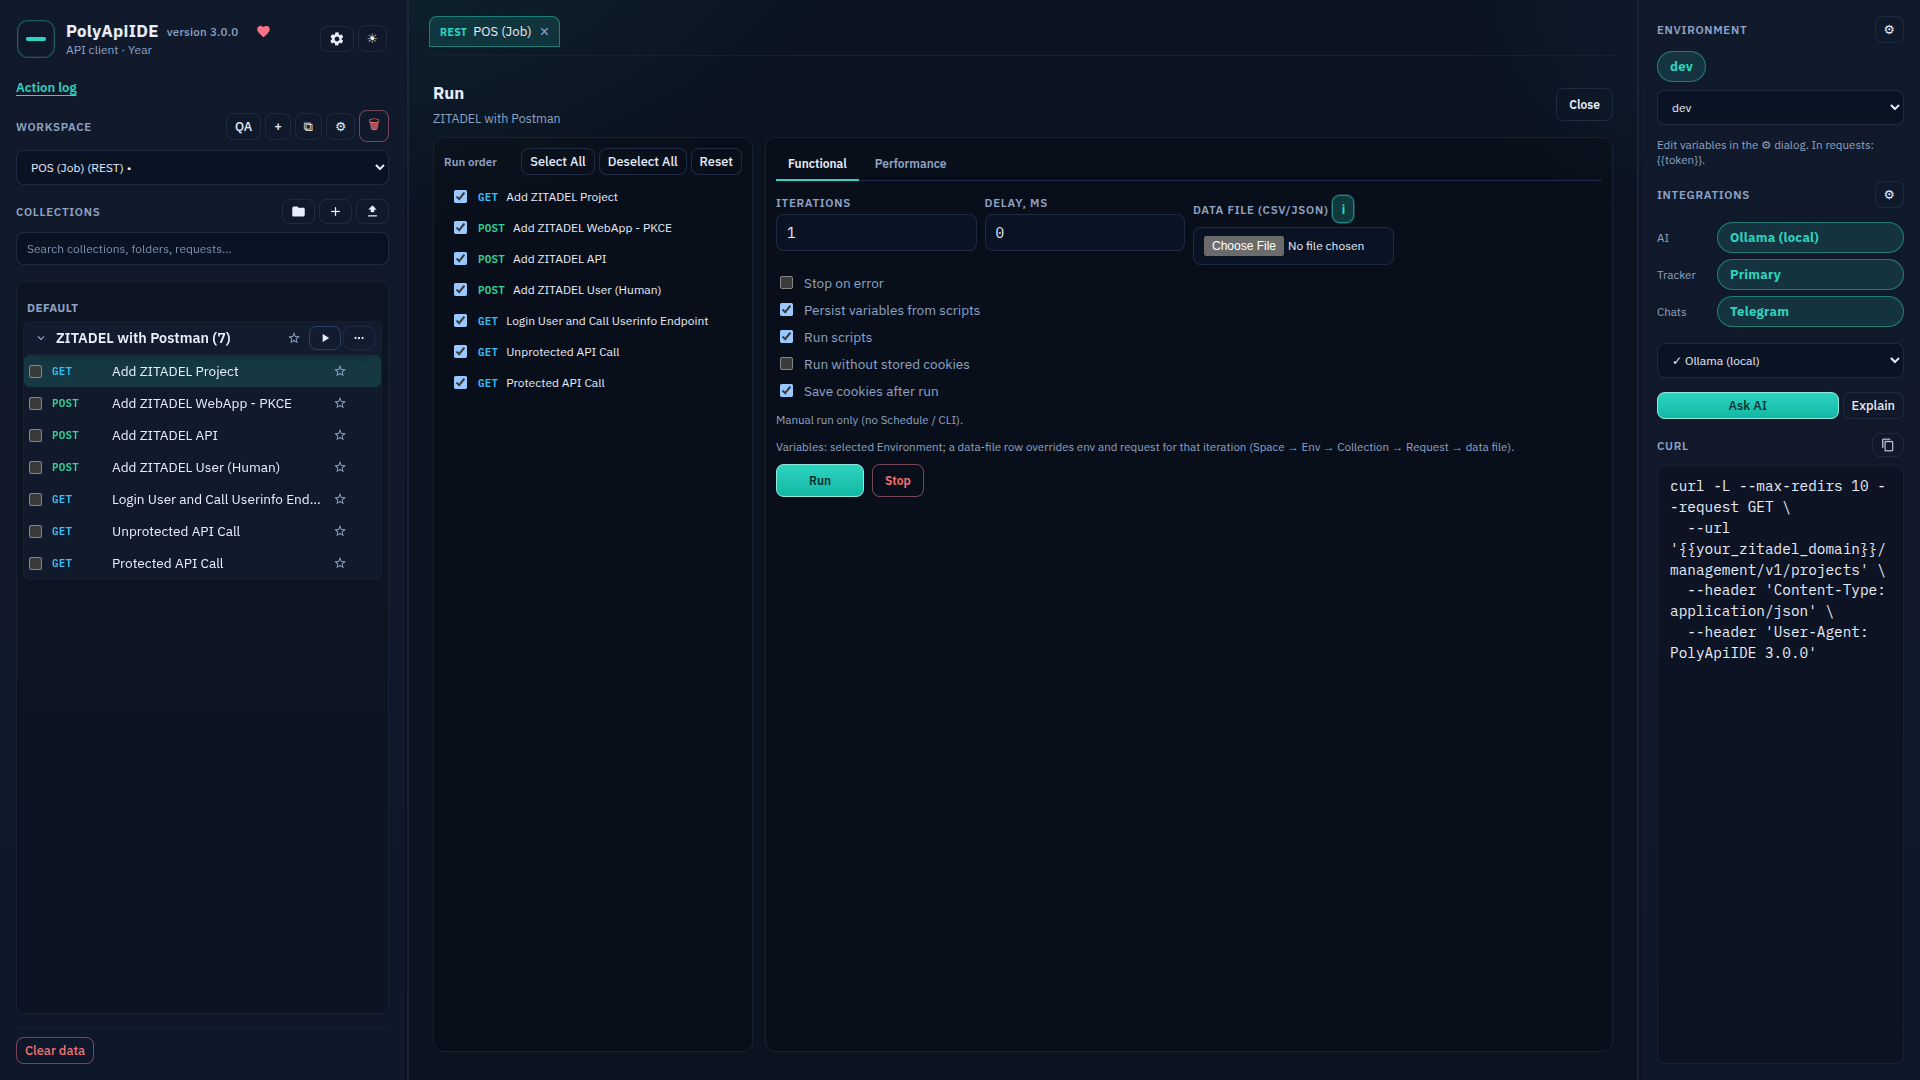Viewport: 1920px width, 1080px height.
Task: Enable Run without stored cookies
Action: click(786, 364)
